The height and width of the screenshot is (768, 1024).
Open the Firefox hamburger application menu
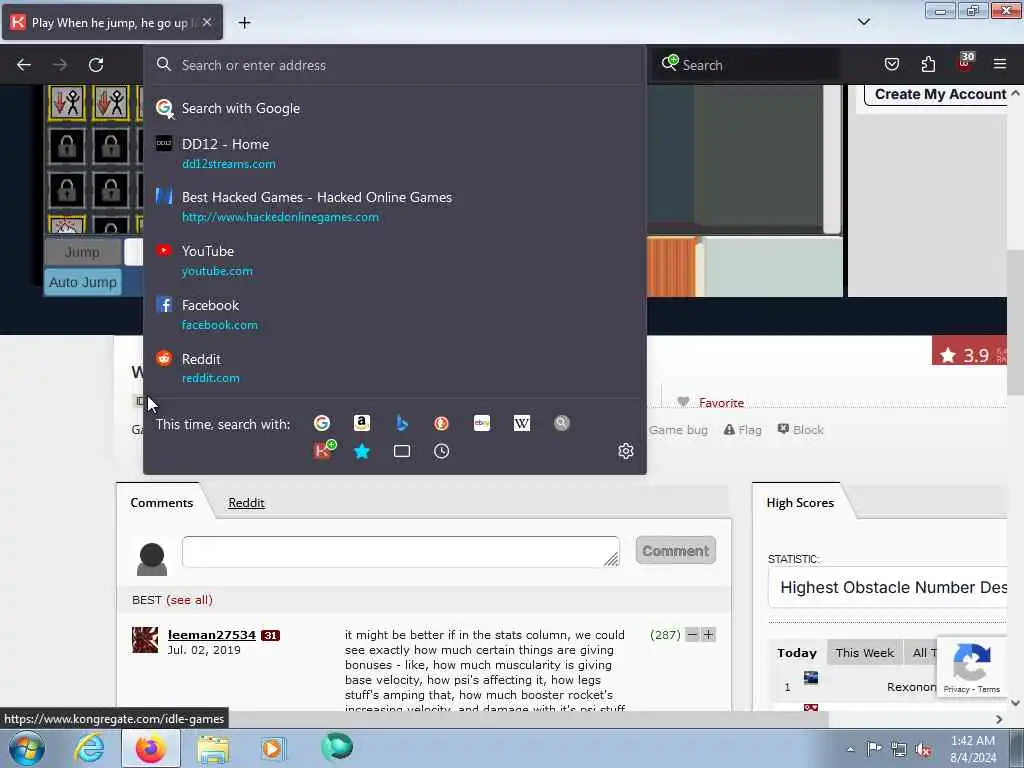pyautogui.click(x=999, y=64)
